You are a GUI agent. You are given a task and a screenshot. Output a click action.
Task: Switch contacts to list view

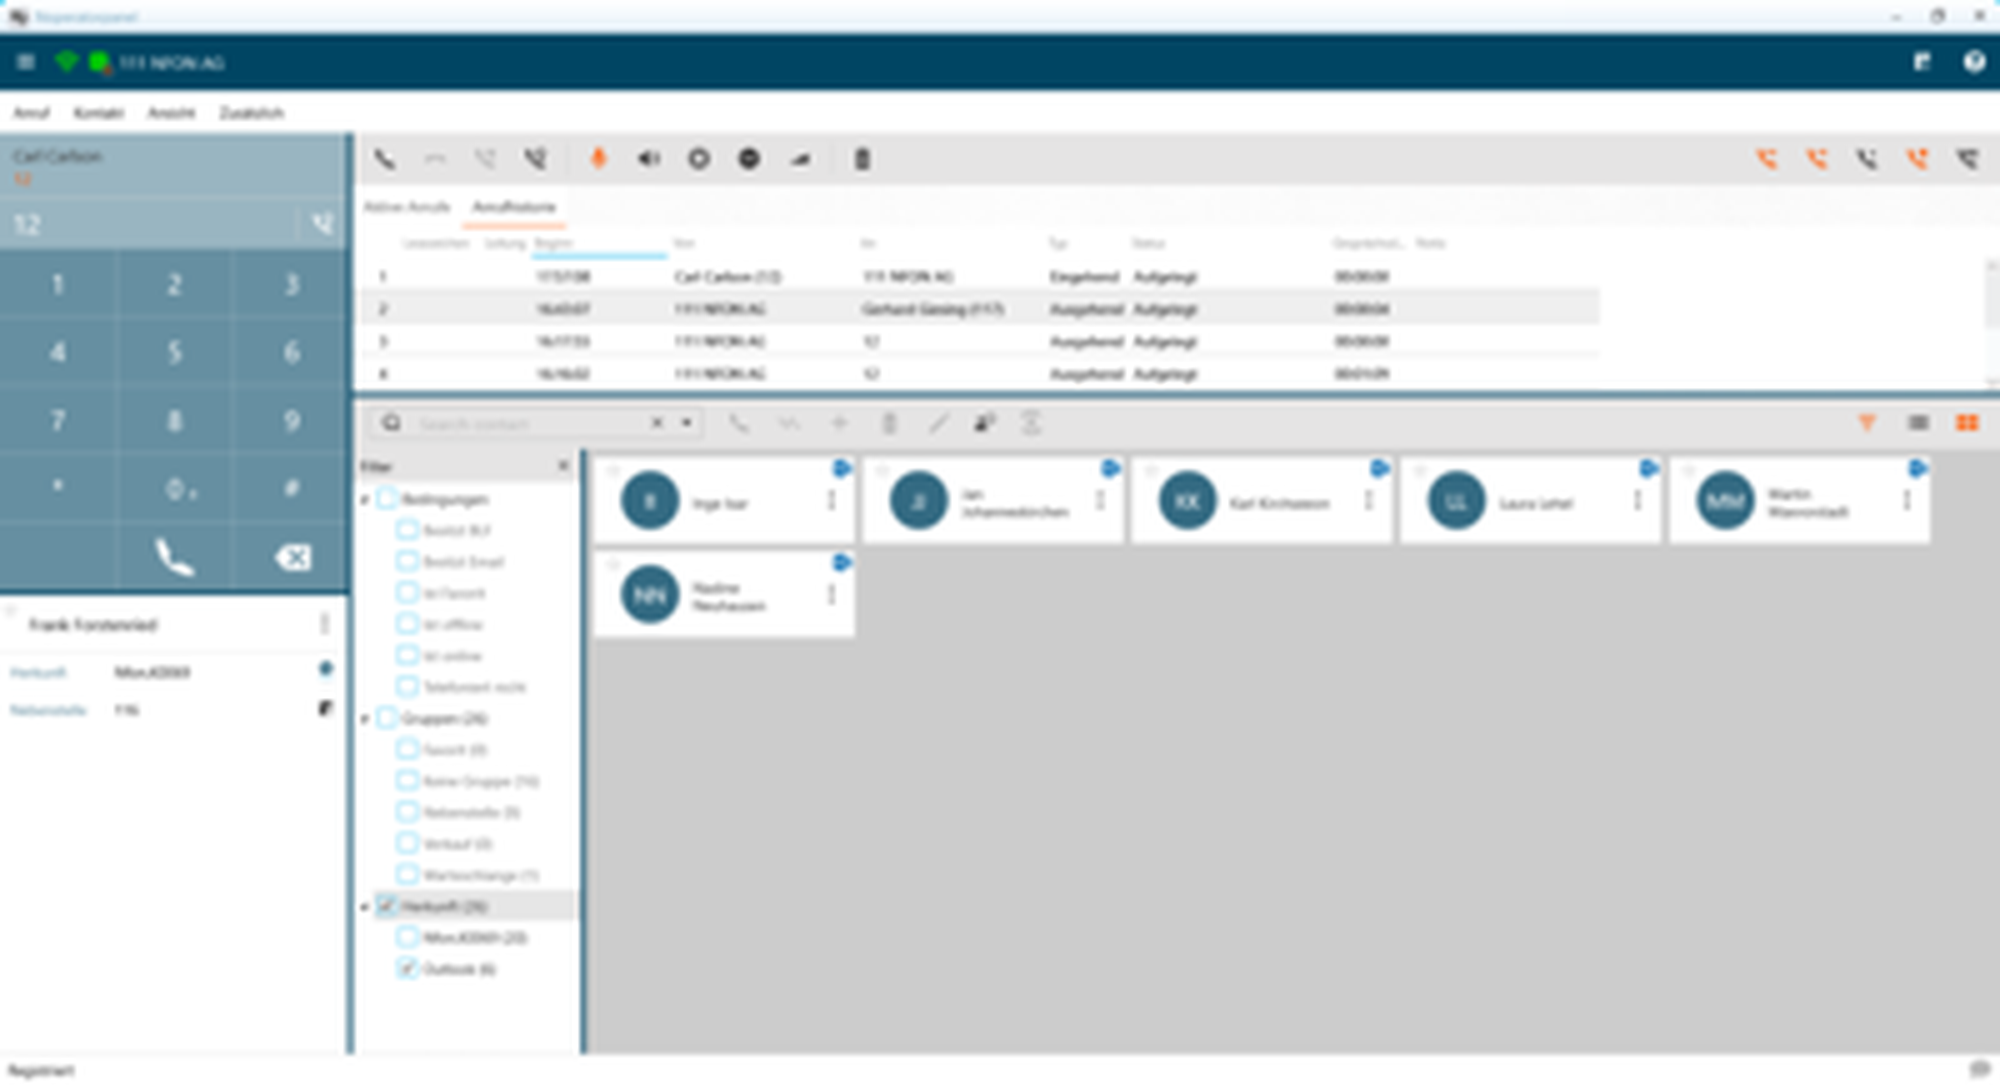tap(1918, 423)
